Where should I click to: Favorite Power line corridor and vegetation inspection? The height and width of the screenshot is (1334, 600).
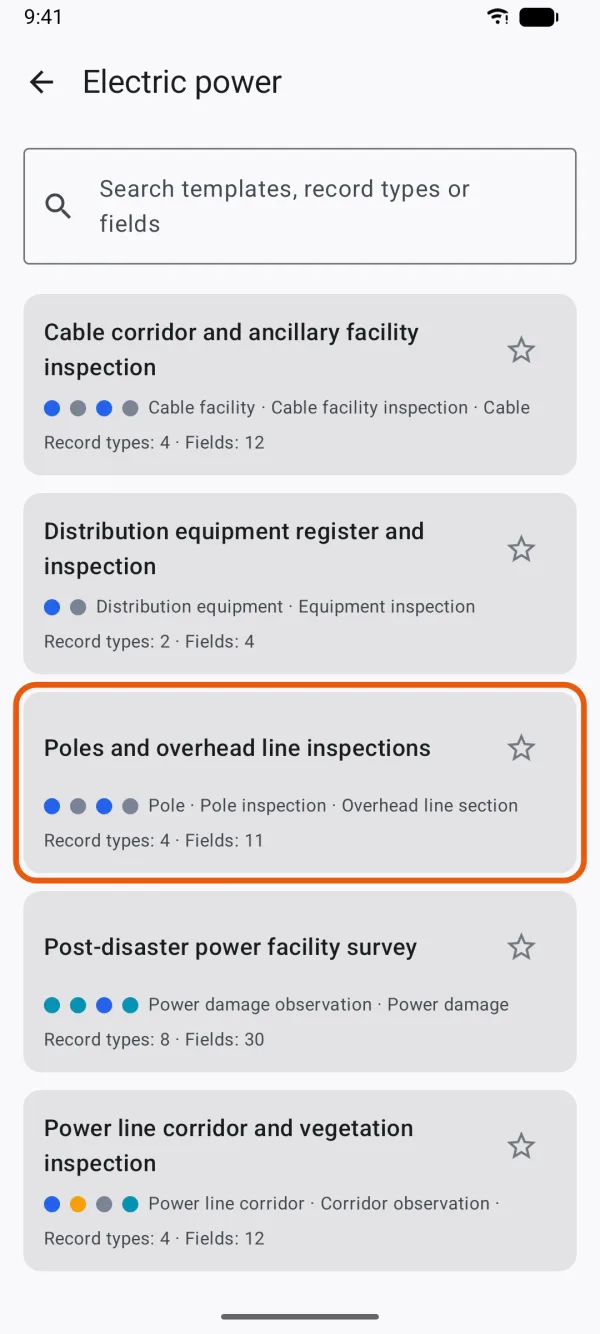click(x=521, y=1146)
